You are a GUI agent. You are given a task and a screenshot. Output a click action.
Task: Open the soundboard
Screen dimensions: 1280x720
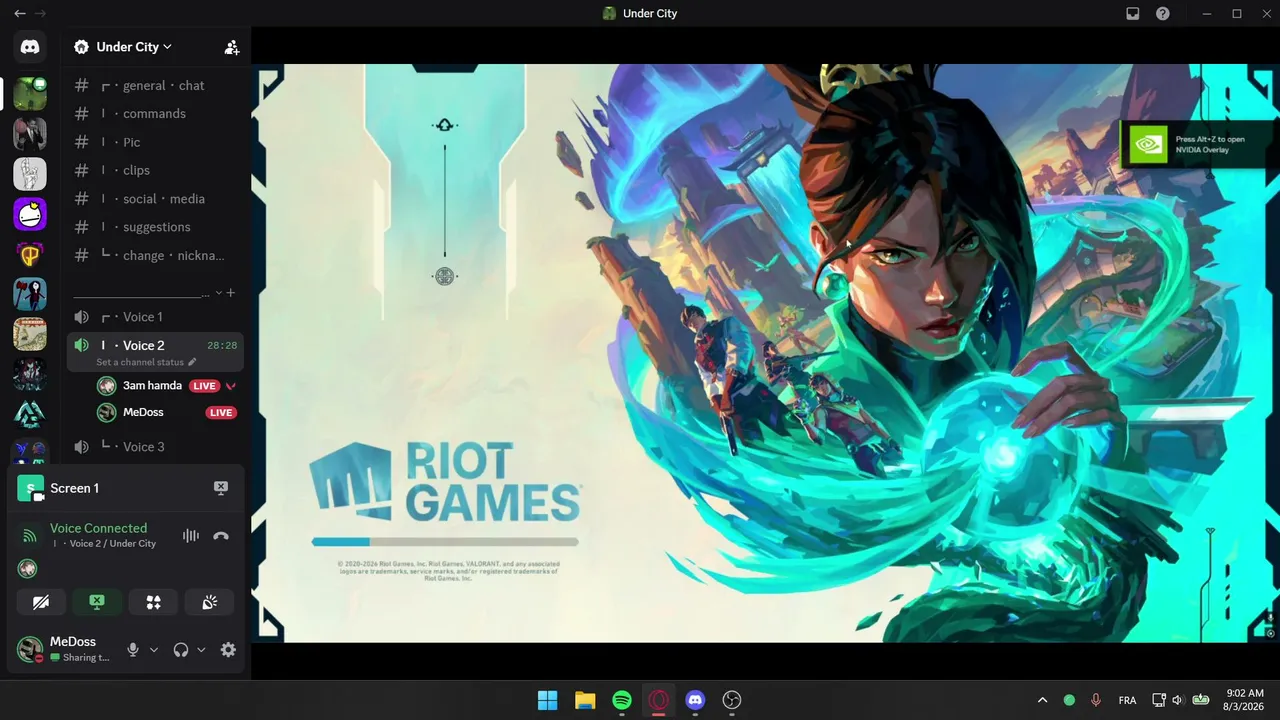(x=210, y=602)
